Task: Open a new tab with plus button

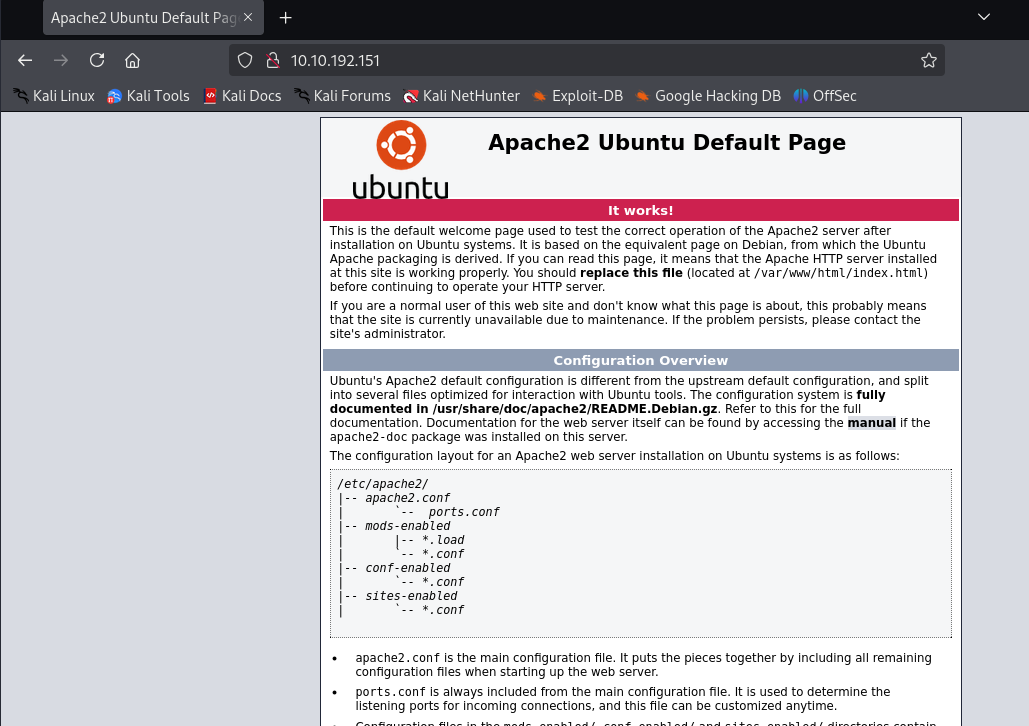Action: (285, 18)
